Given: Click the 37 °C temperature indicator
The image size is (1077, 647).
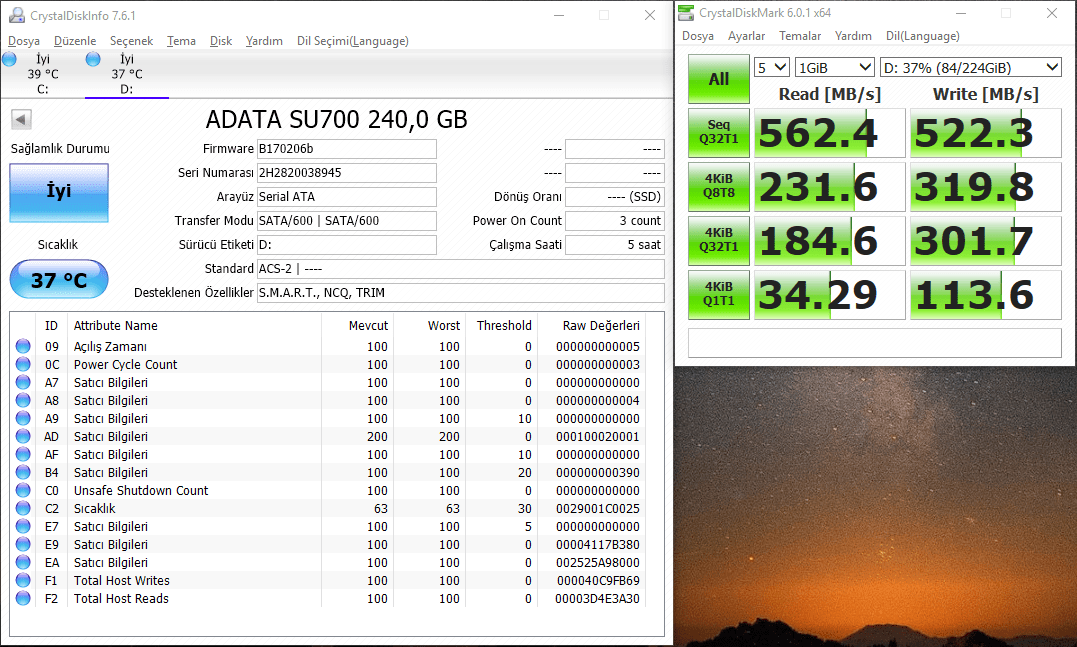Looking at the screenshot, I should [59, 280].
